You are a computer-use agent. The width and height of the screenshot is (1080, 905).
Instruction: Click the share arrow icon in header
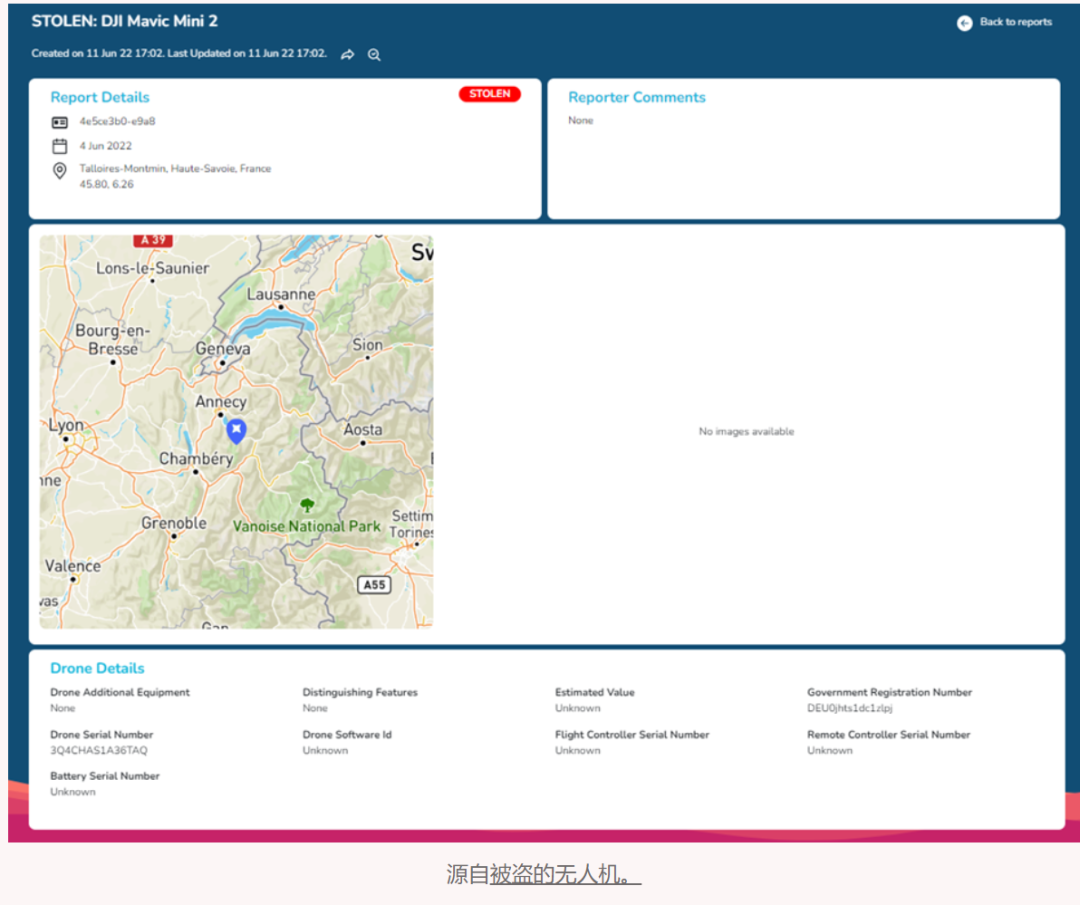pos(348,54)
